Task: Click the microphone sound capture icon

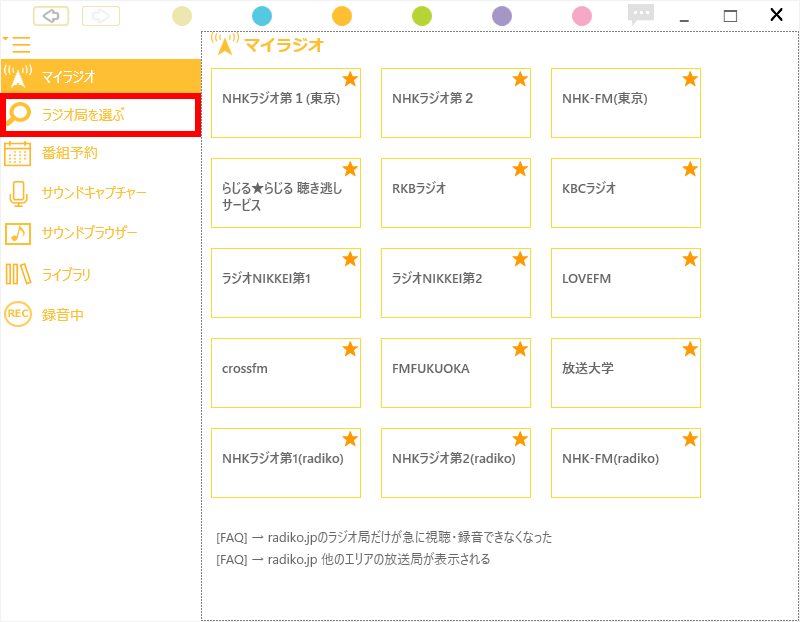Action: 18,194
